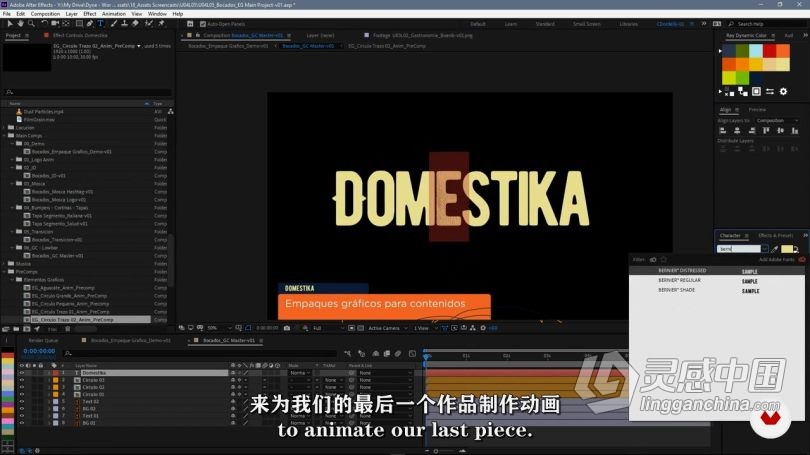
Task: Click the Character fill color swatch
Action: (787, 249)
